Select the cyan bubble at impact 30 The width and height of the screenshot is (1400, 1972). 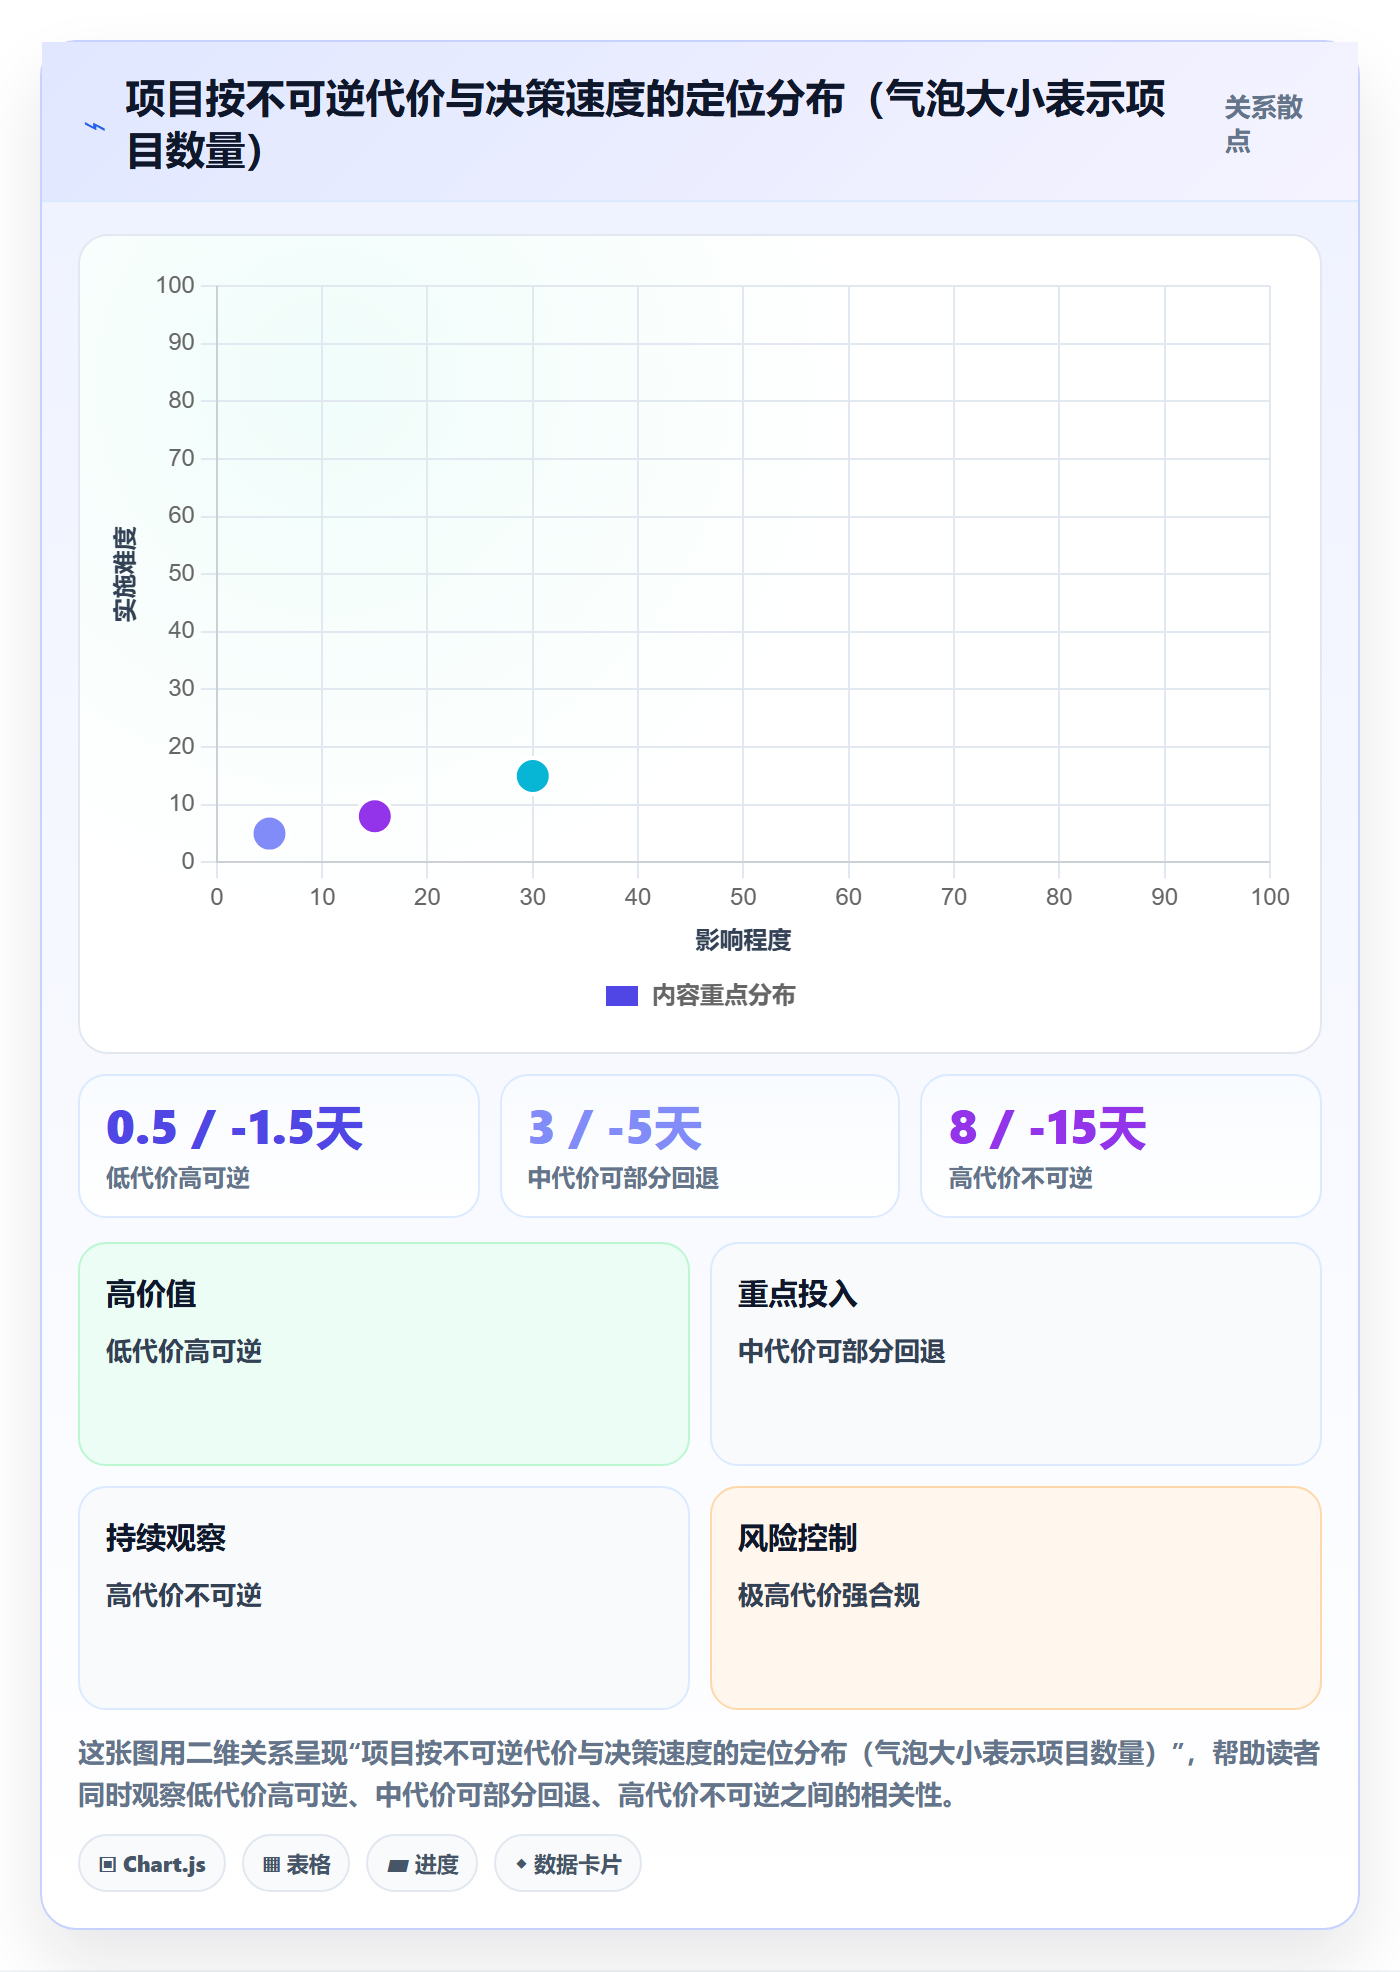[x=533, y=776]
